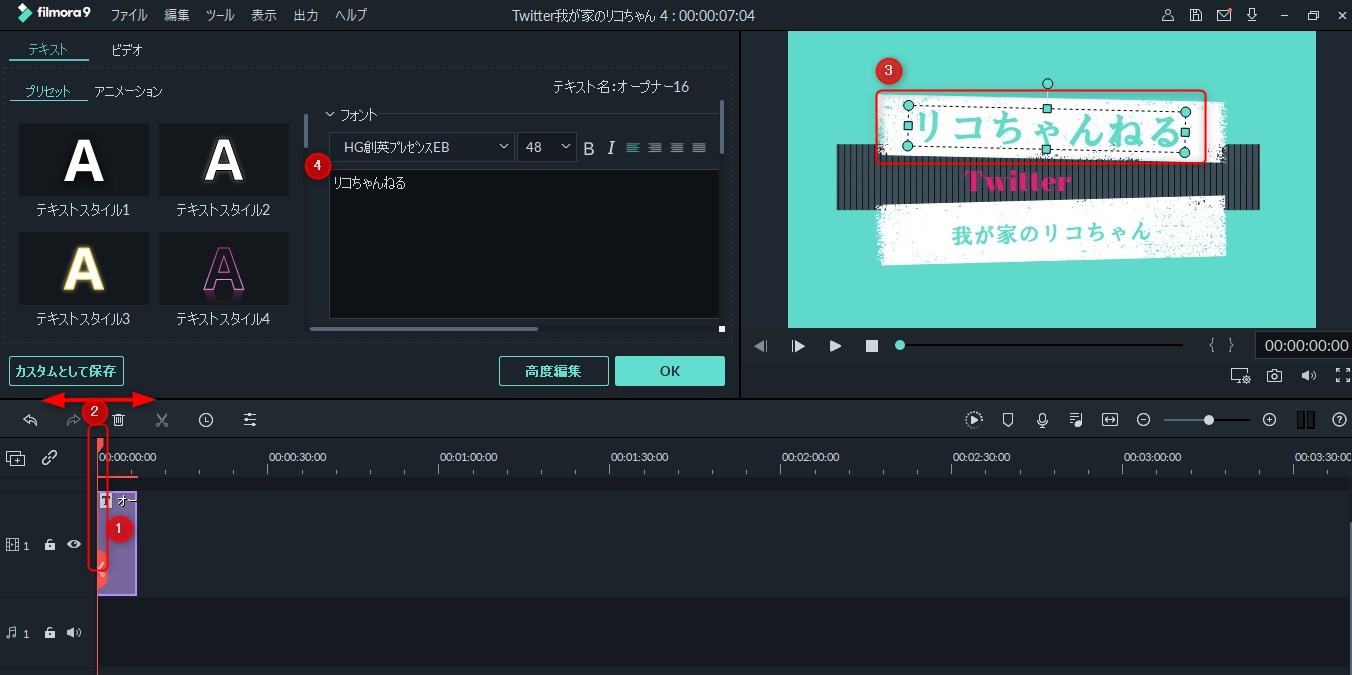
Task: Record a voiceover with the microphone icon
Action: coord(1042,420)
